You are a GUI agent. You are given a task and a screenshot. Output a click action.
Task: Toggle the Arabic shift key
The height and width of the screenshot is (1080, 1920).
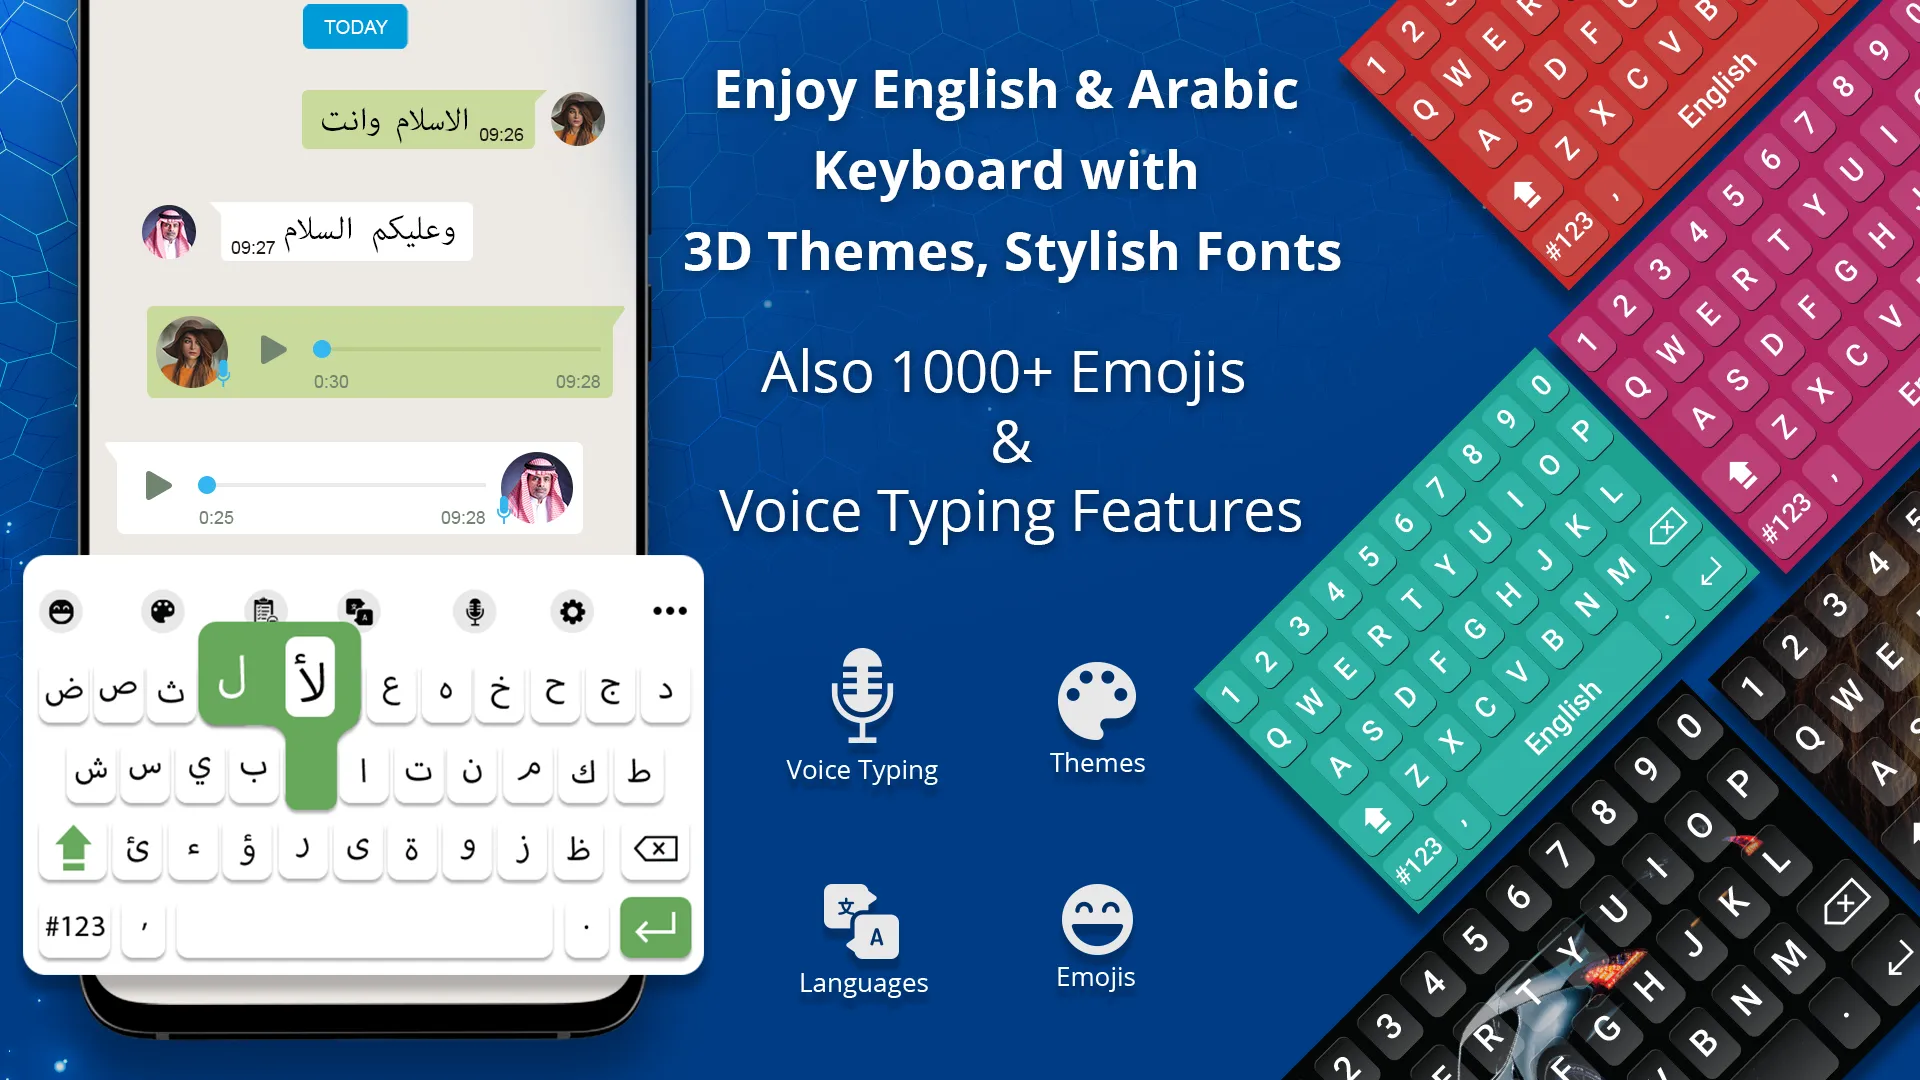point(71,848)
